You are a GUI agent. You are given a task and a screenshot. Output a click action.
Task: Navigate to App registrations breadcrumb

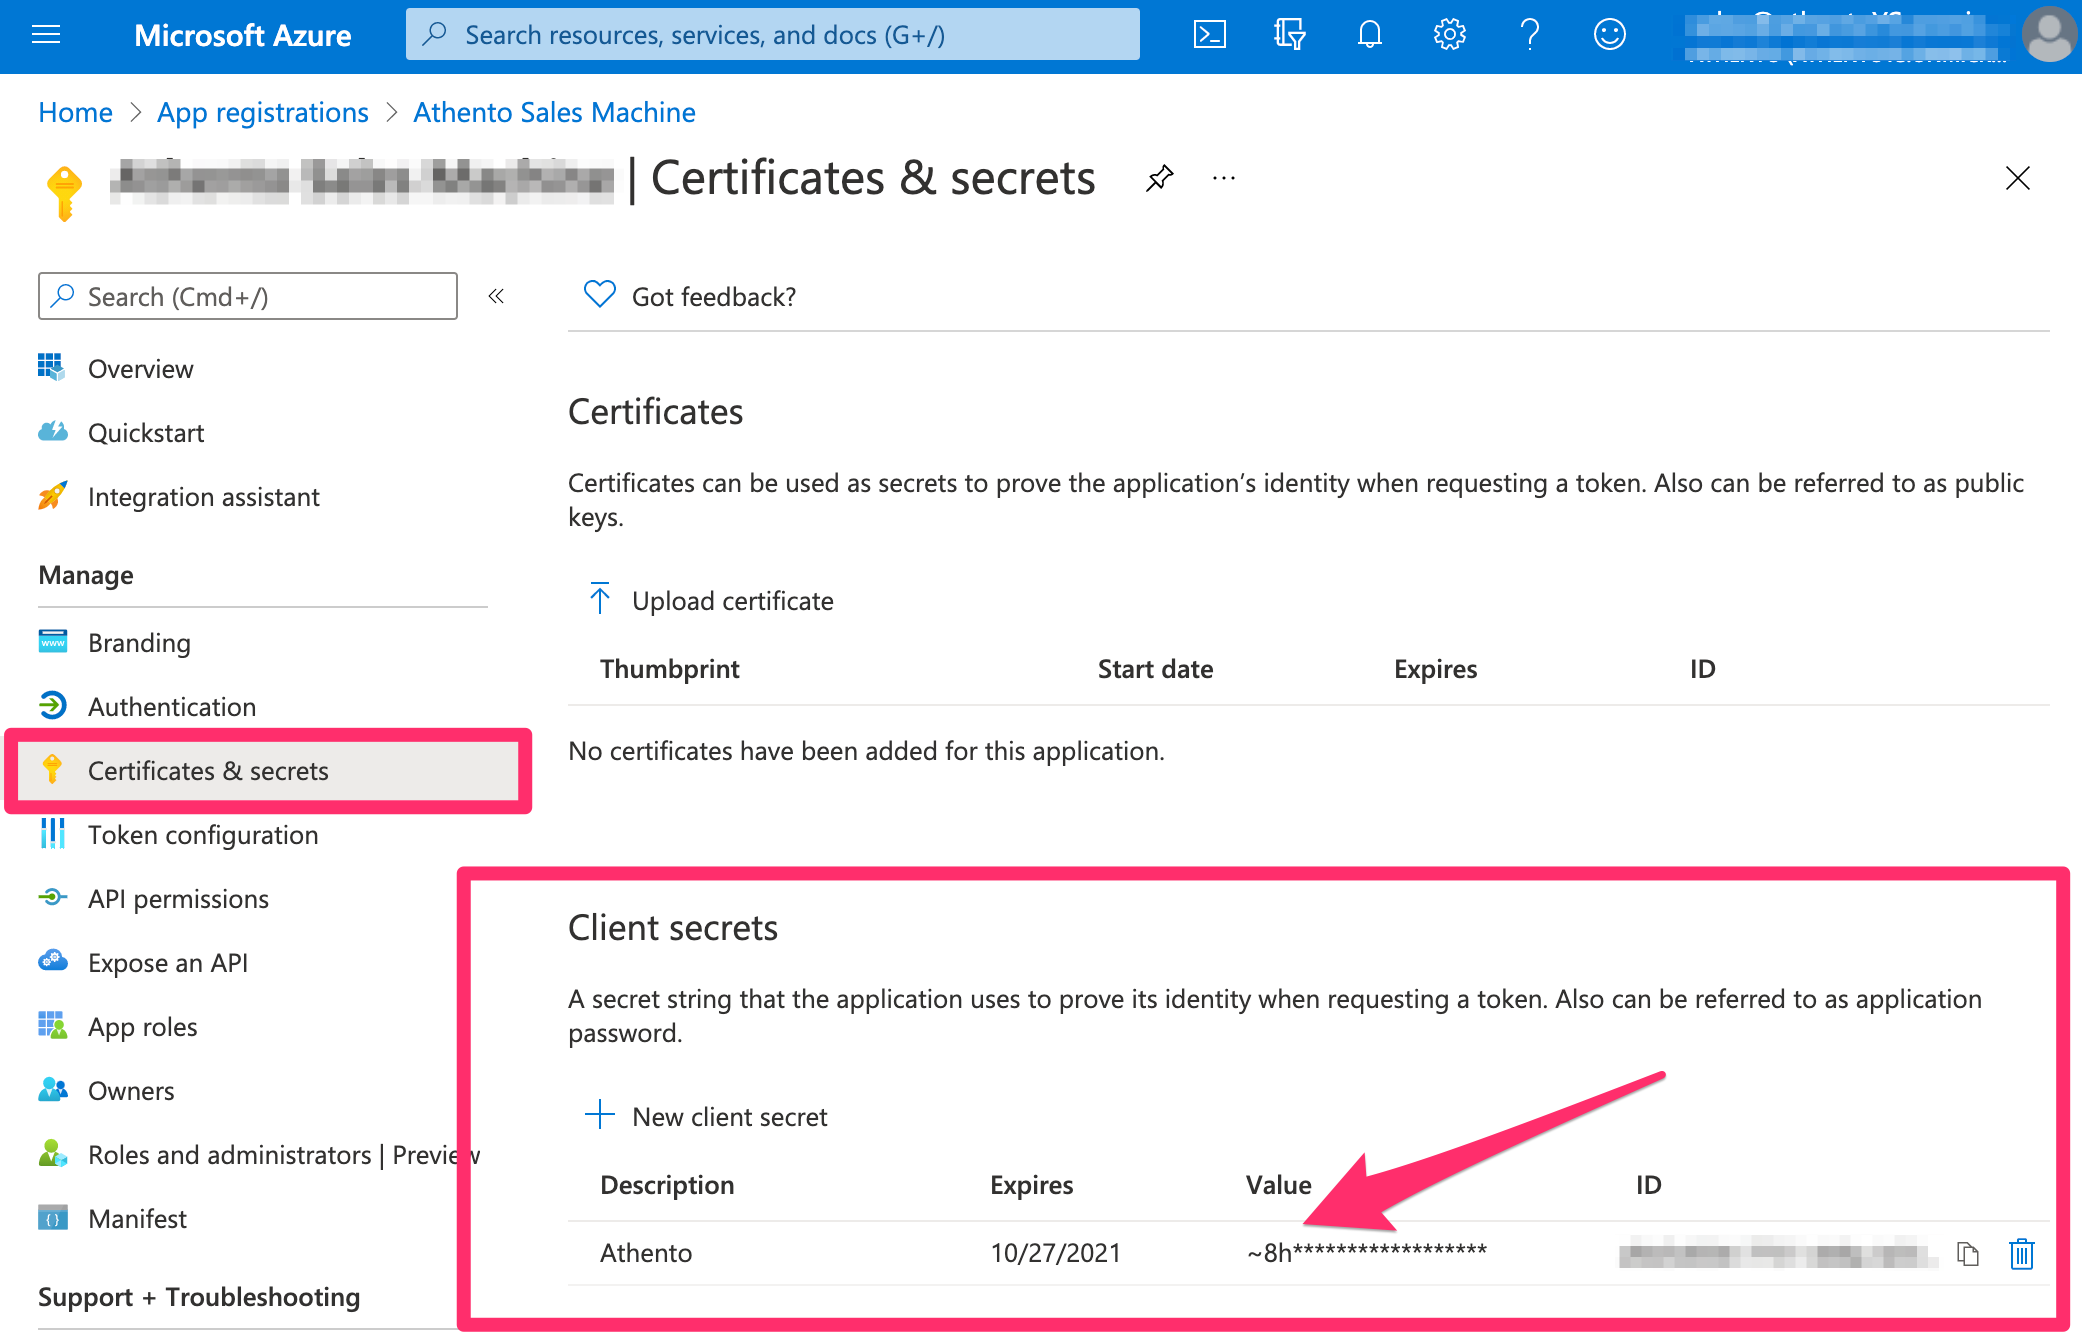coord(262,112)
